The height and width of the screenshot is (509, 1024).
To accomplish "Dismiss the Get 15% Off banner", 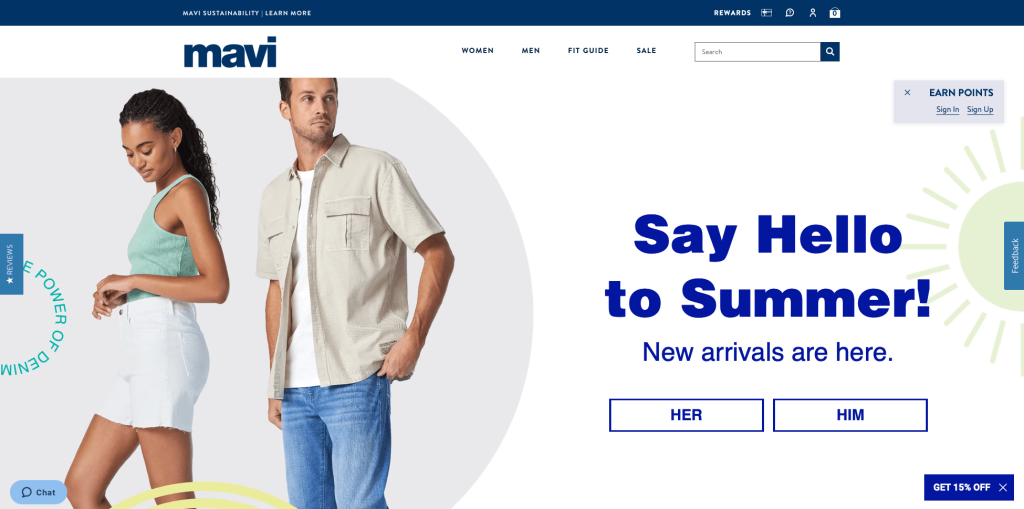I will coord(1003,487).
